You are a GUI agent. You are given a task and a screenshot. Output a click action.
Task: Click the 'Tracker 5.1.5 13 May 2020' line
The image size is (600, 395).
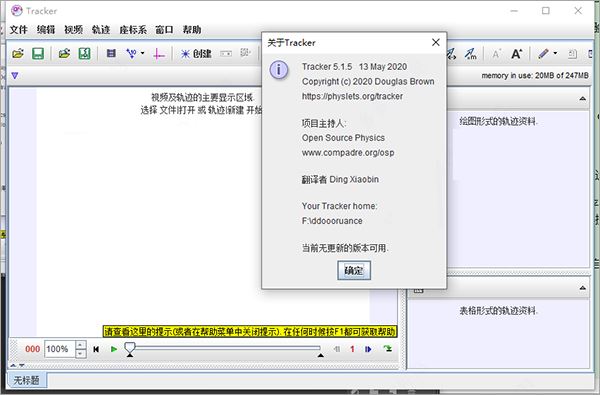click(x=354, y=67)
